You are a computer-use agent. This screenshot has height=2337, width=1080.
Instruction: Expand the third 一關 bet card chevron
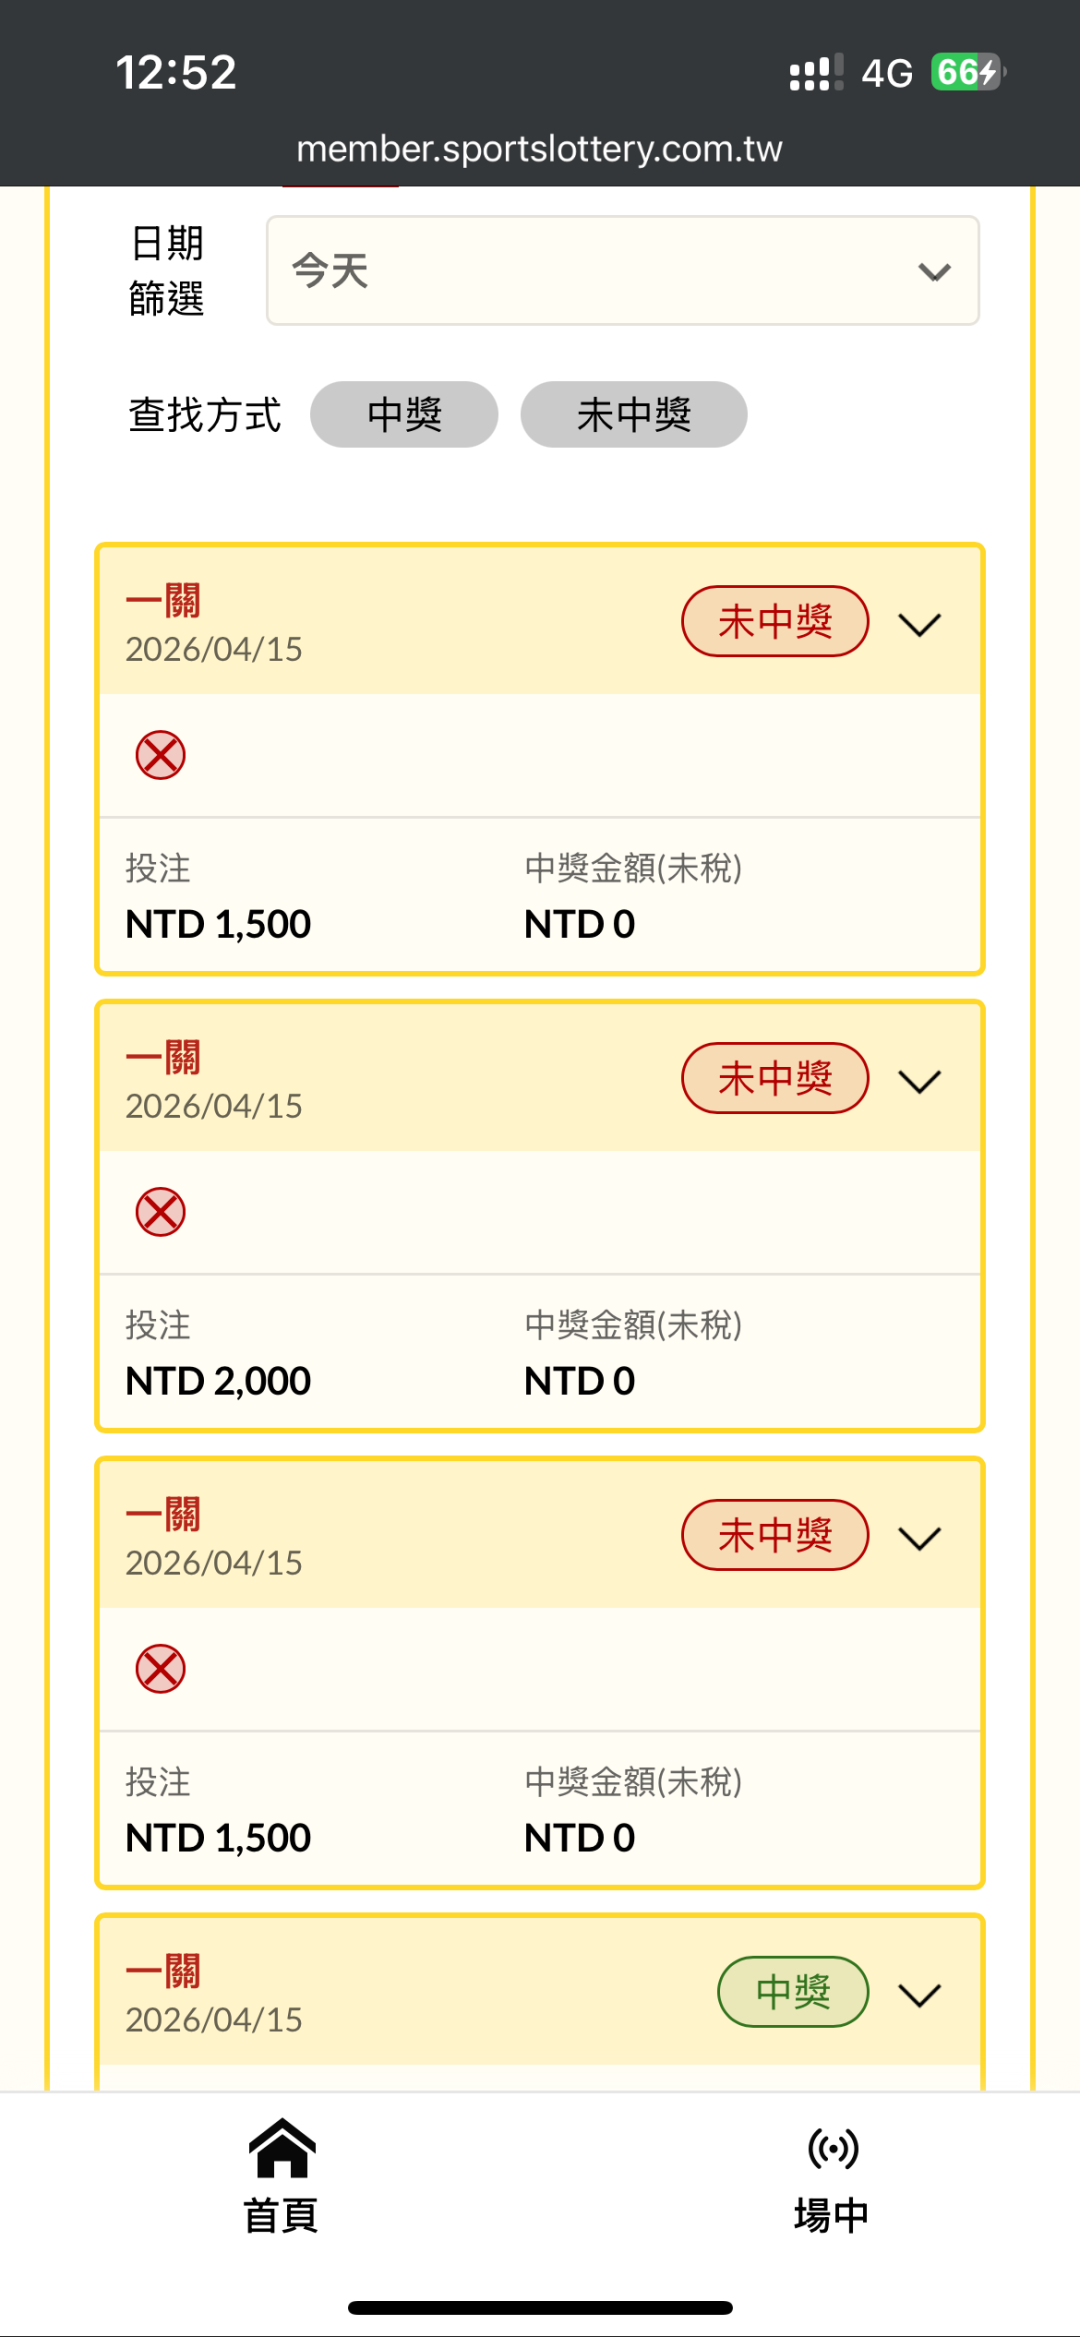920,1538
